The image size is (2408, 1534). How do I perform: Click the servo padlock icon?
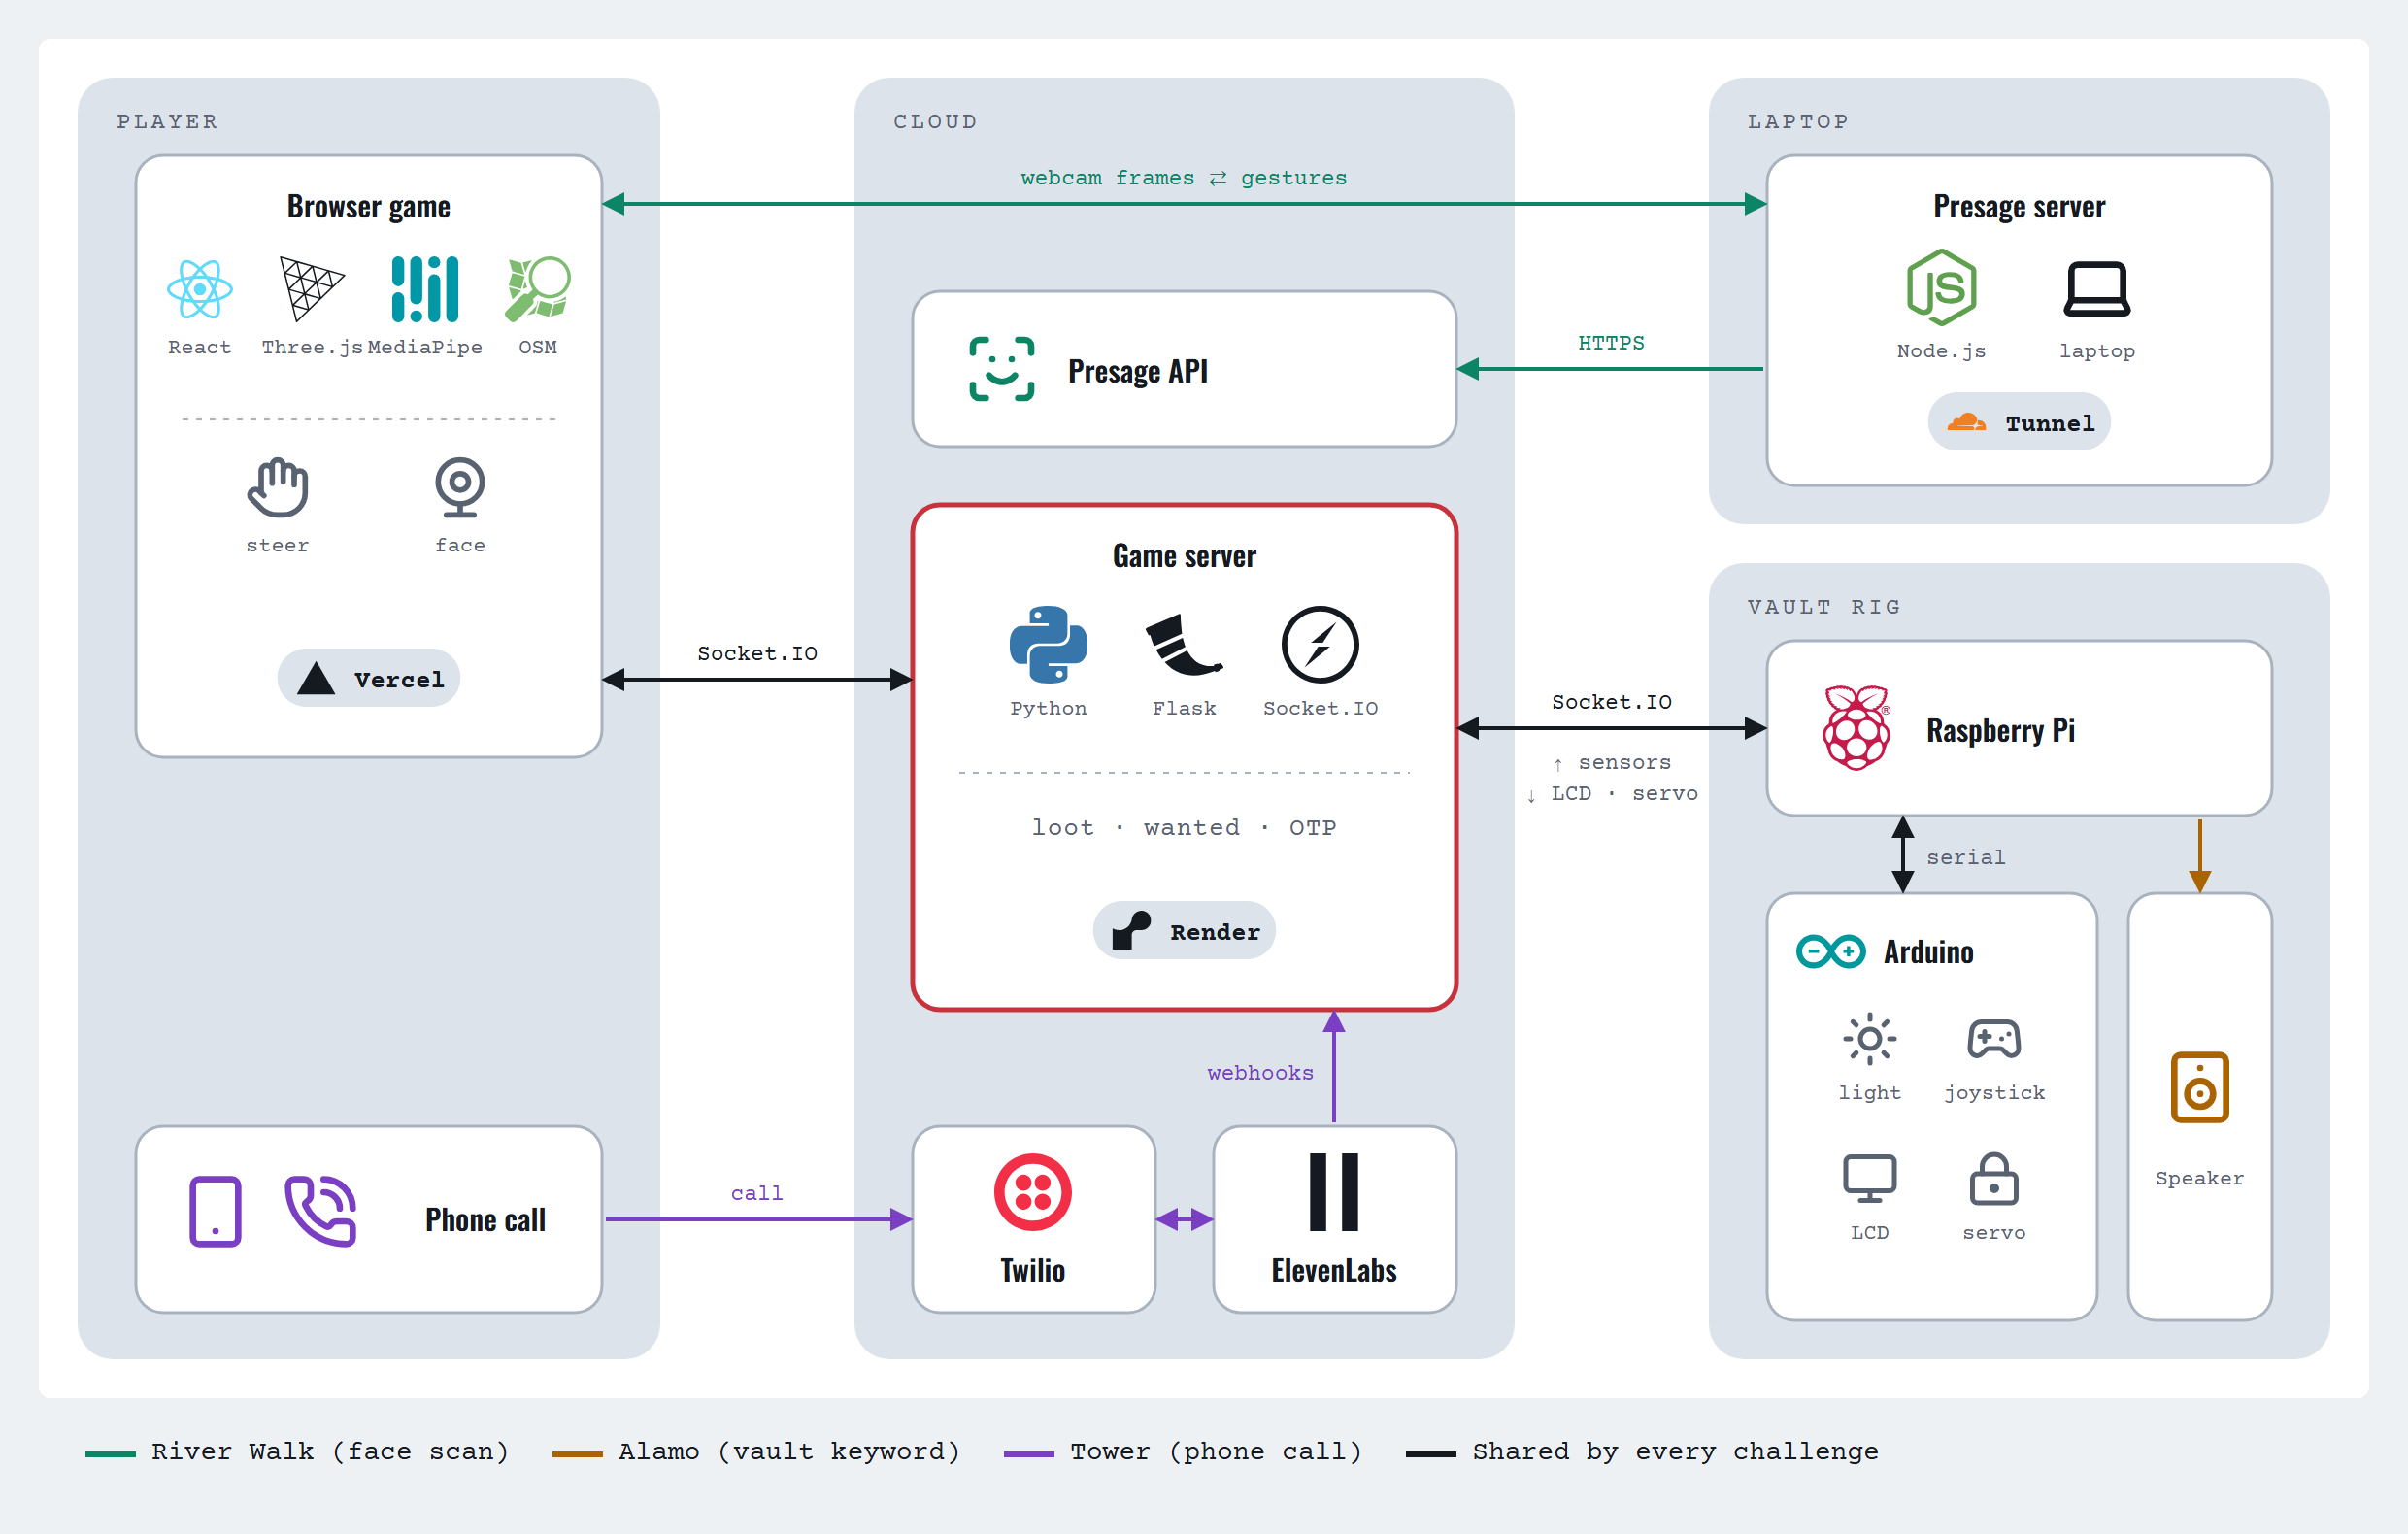pos(1994,1178)
